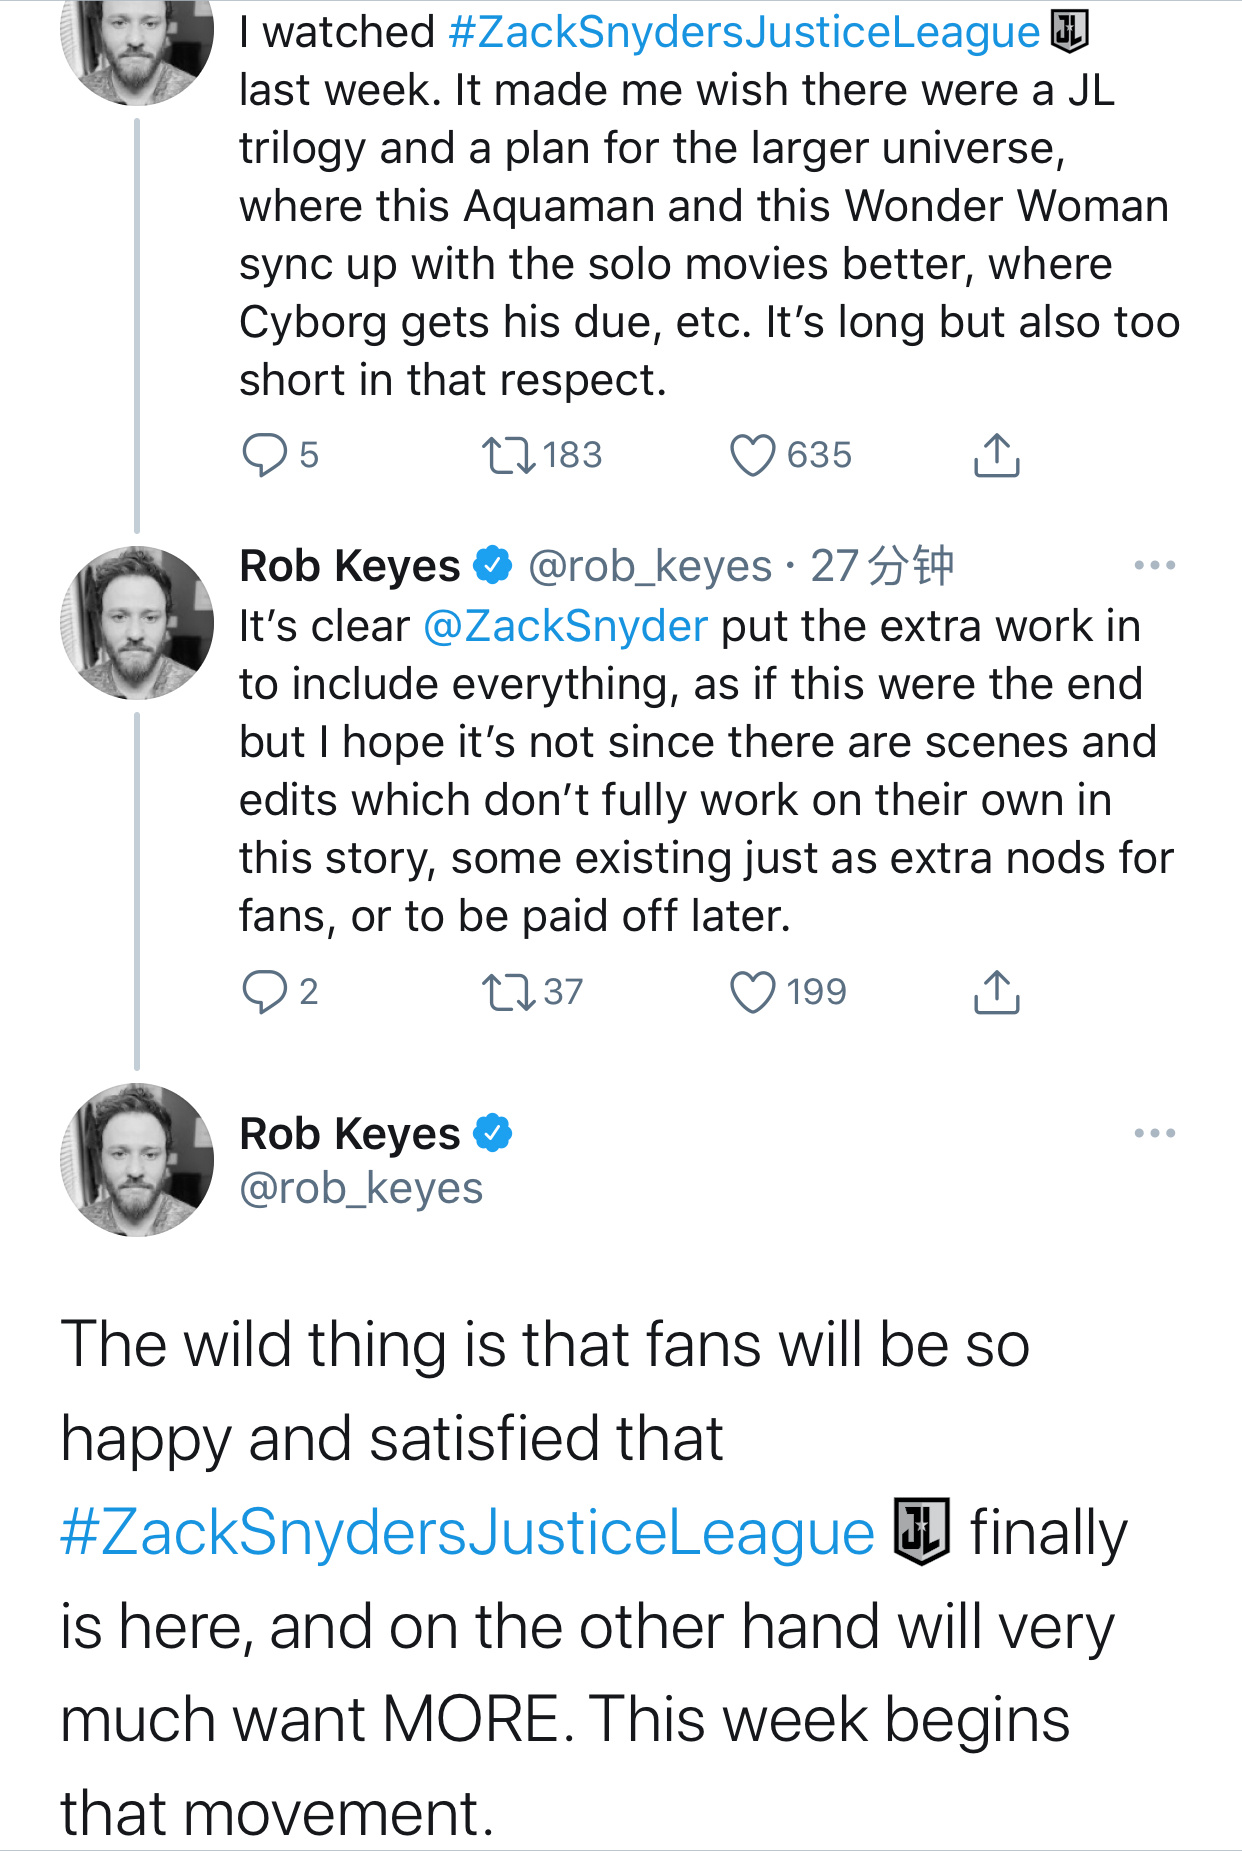The image size is (1242, 1851).
Task: Retweet the tweet with 37 retweets
Action: [509, 992]
